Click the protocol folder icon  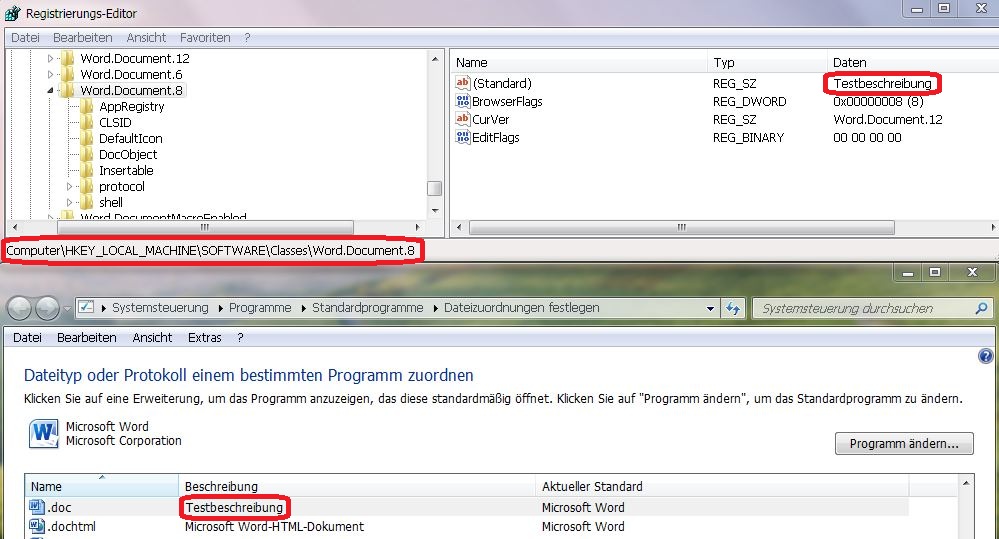click(87, 186)
